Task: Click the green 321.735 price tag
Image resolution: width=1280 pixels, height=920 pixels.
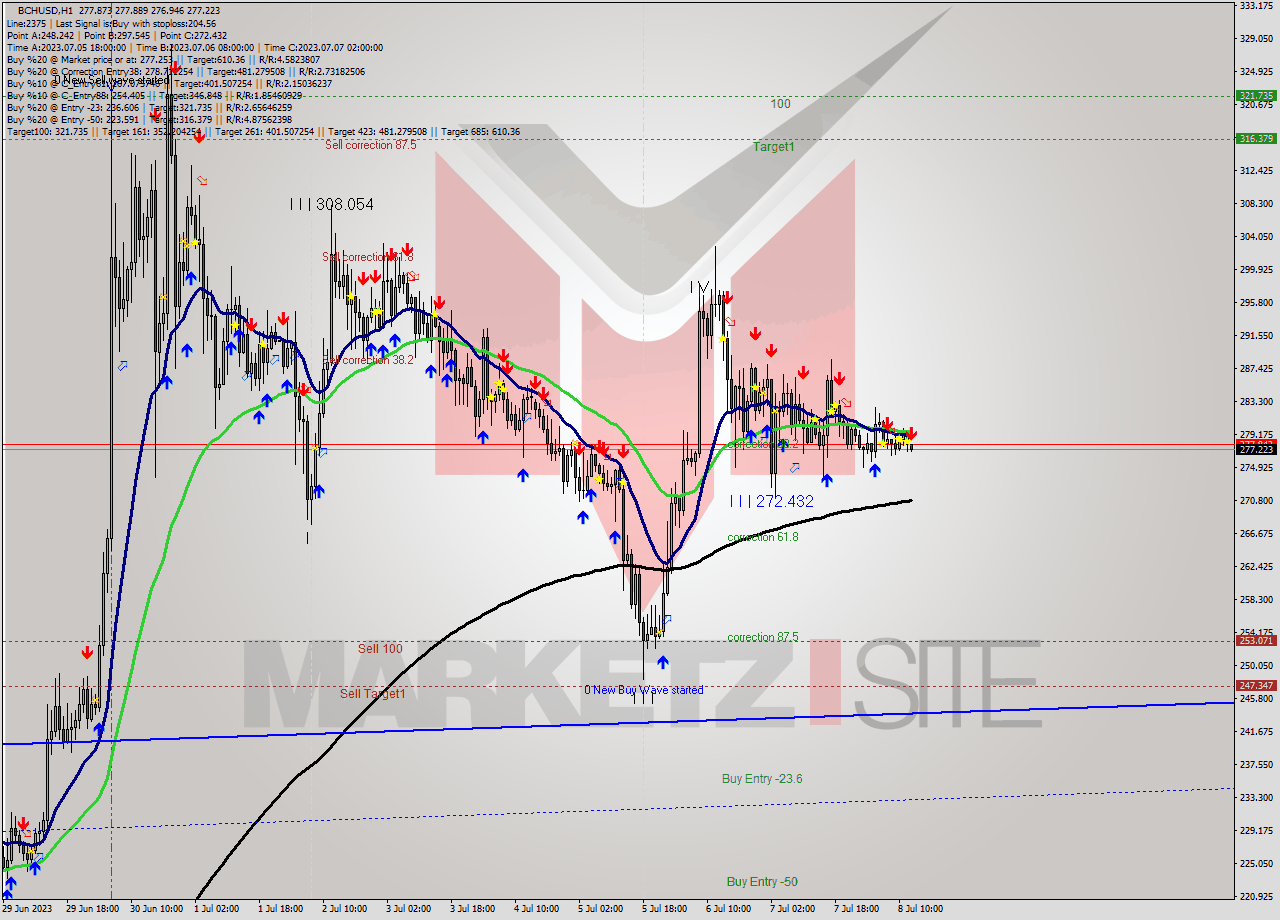Action: 1256,96
